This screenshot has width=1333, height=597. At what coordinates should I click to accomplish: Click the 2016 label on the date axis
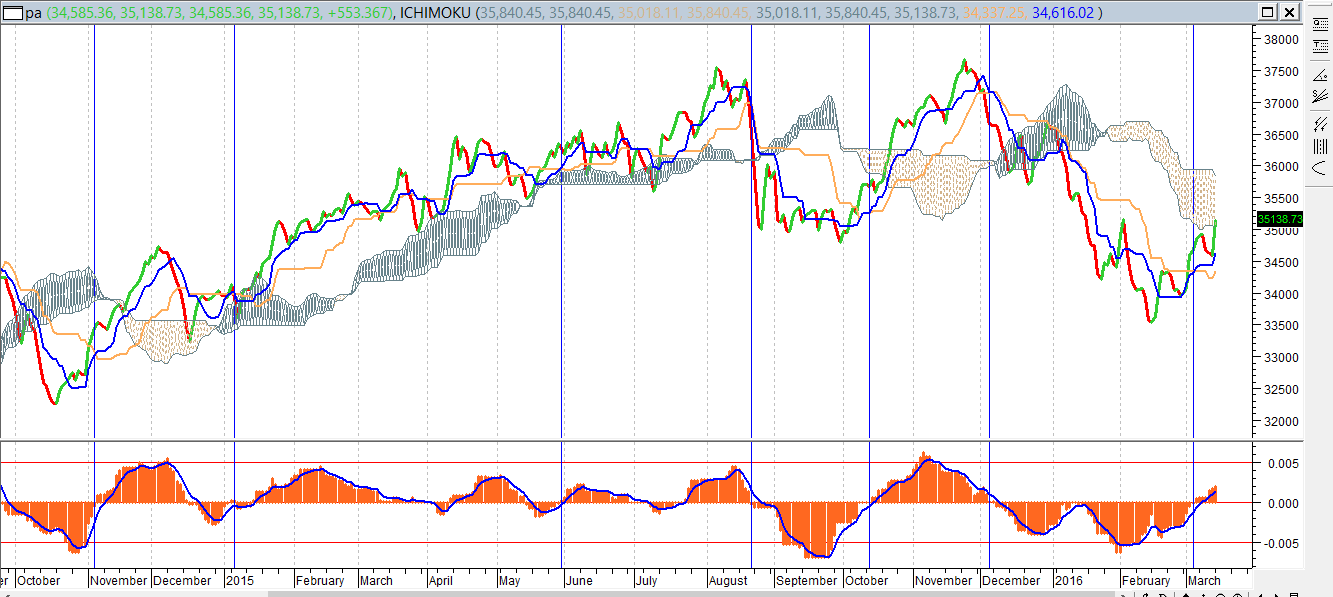1068,580
